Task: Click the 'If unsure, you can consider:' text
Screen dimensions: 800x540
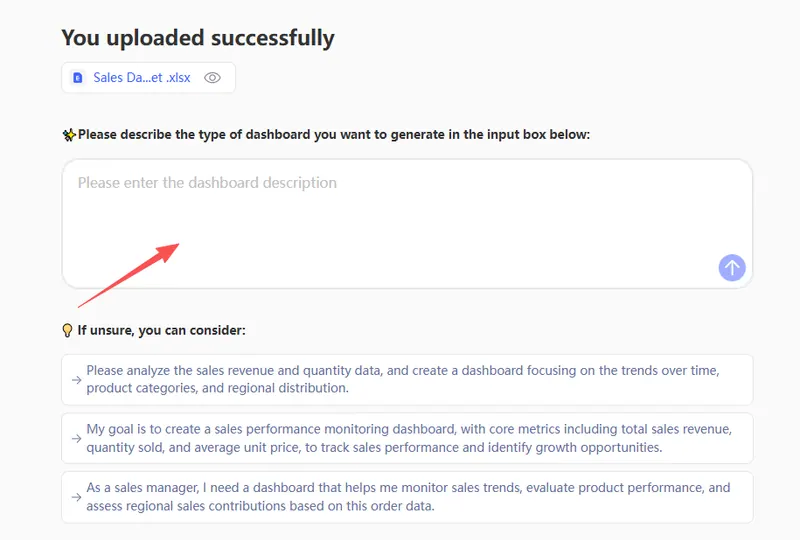Action: tap(161, 330)
